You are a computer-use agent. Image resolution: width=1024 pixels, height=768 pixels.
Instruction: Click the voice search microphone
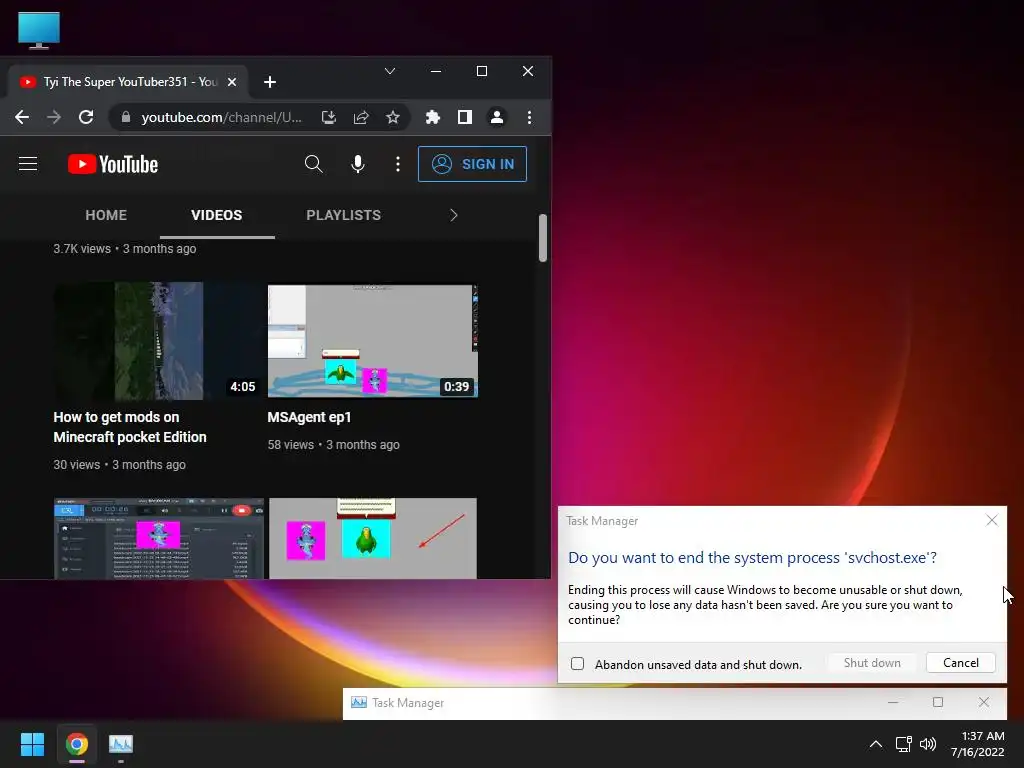coord(357,164)
